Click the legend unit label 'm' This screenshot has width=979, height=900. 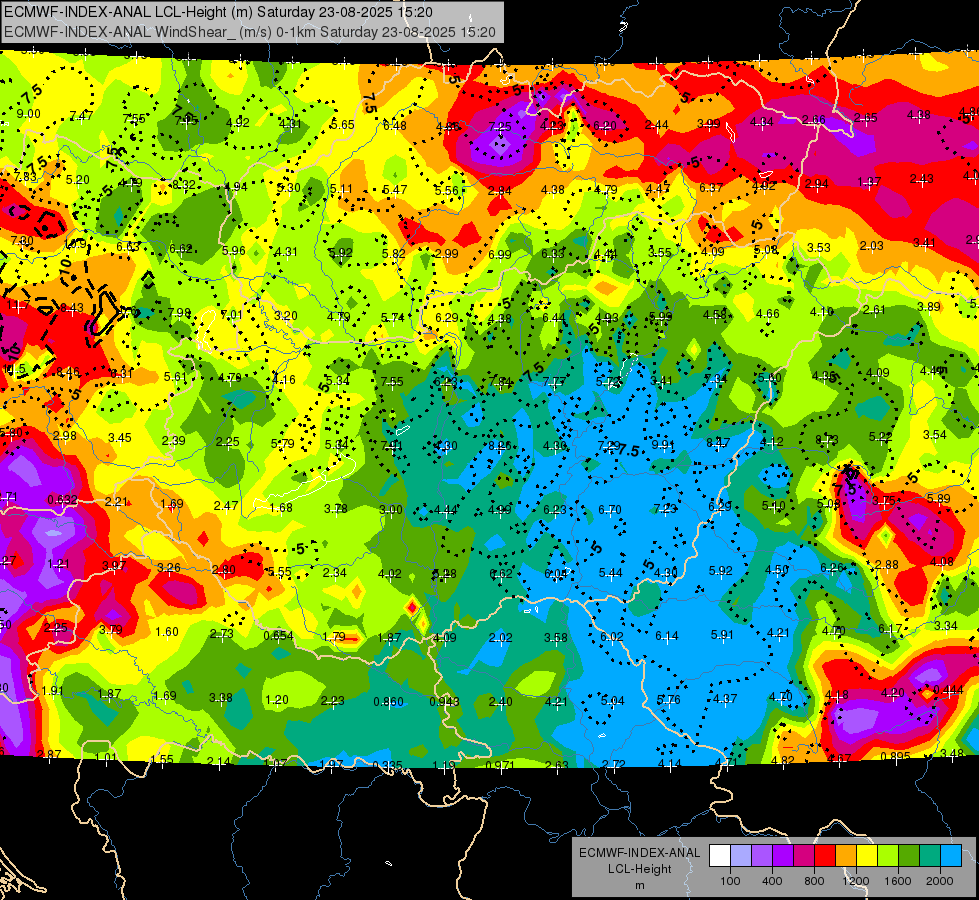(x=639, y=885)
